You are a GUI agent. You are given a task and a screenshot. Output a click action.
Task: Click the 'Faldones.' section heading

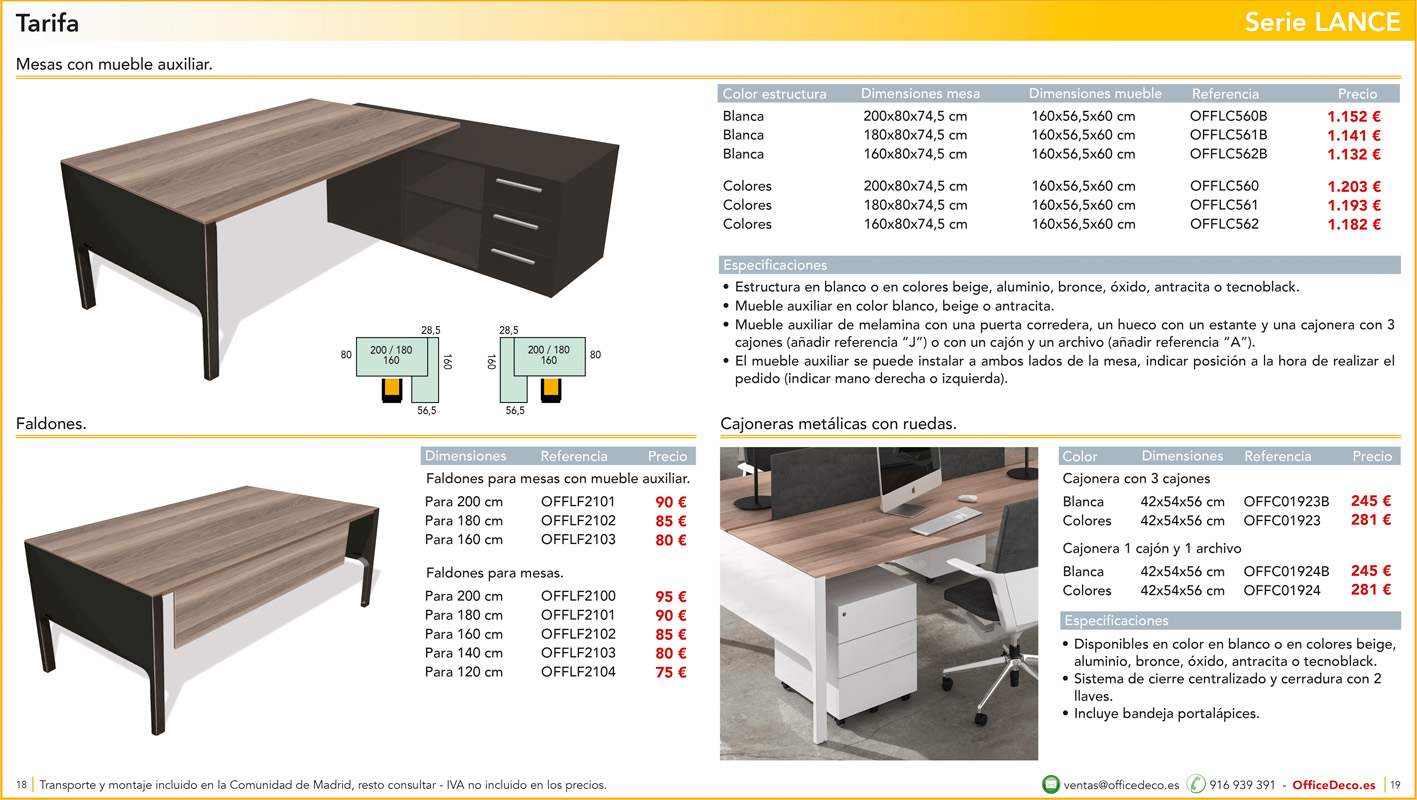click(x=51, y=424)
